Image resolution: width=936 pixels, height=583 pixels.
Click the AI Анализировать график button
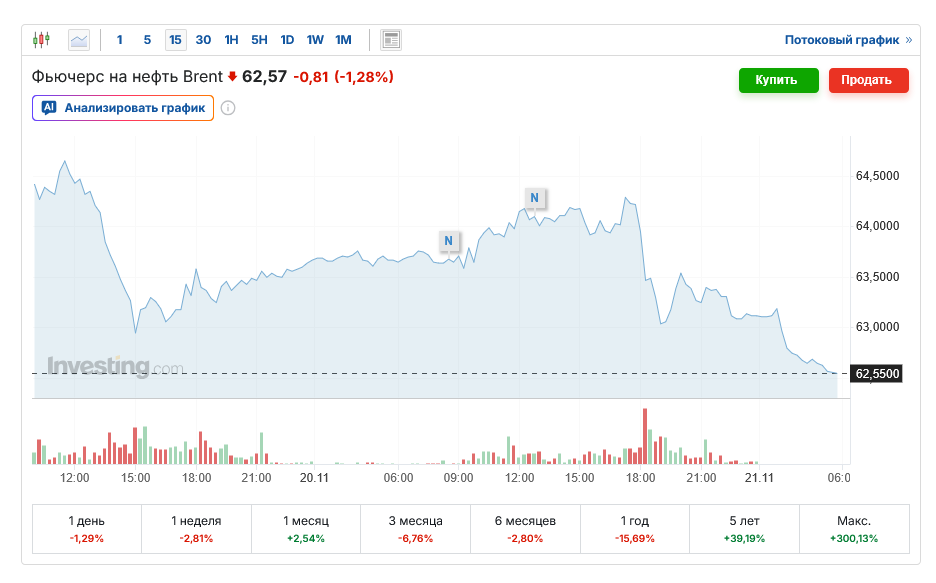click(123, 108)
